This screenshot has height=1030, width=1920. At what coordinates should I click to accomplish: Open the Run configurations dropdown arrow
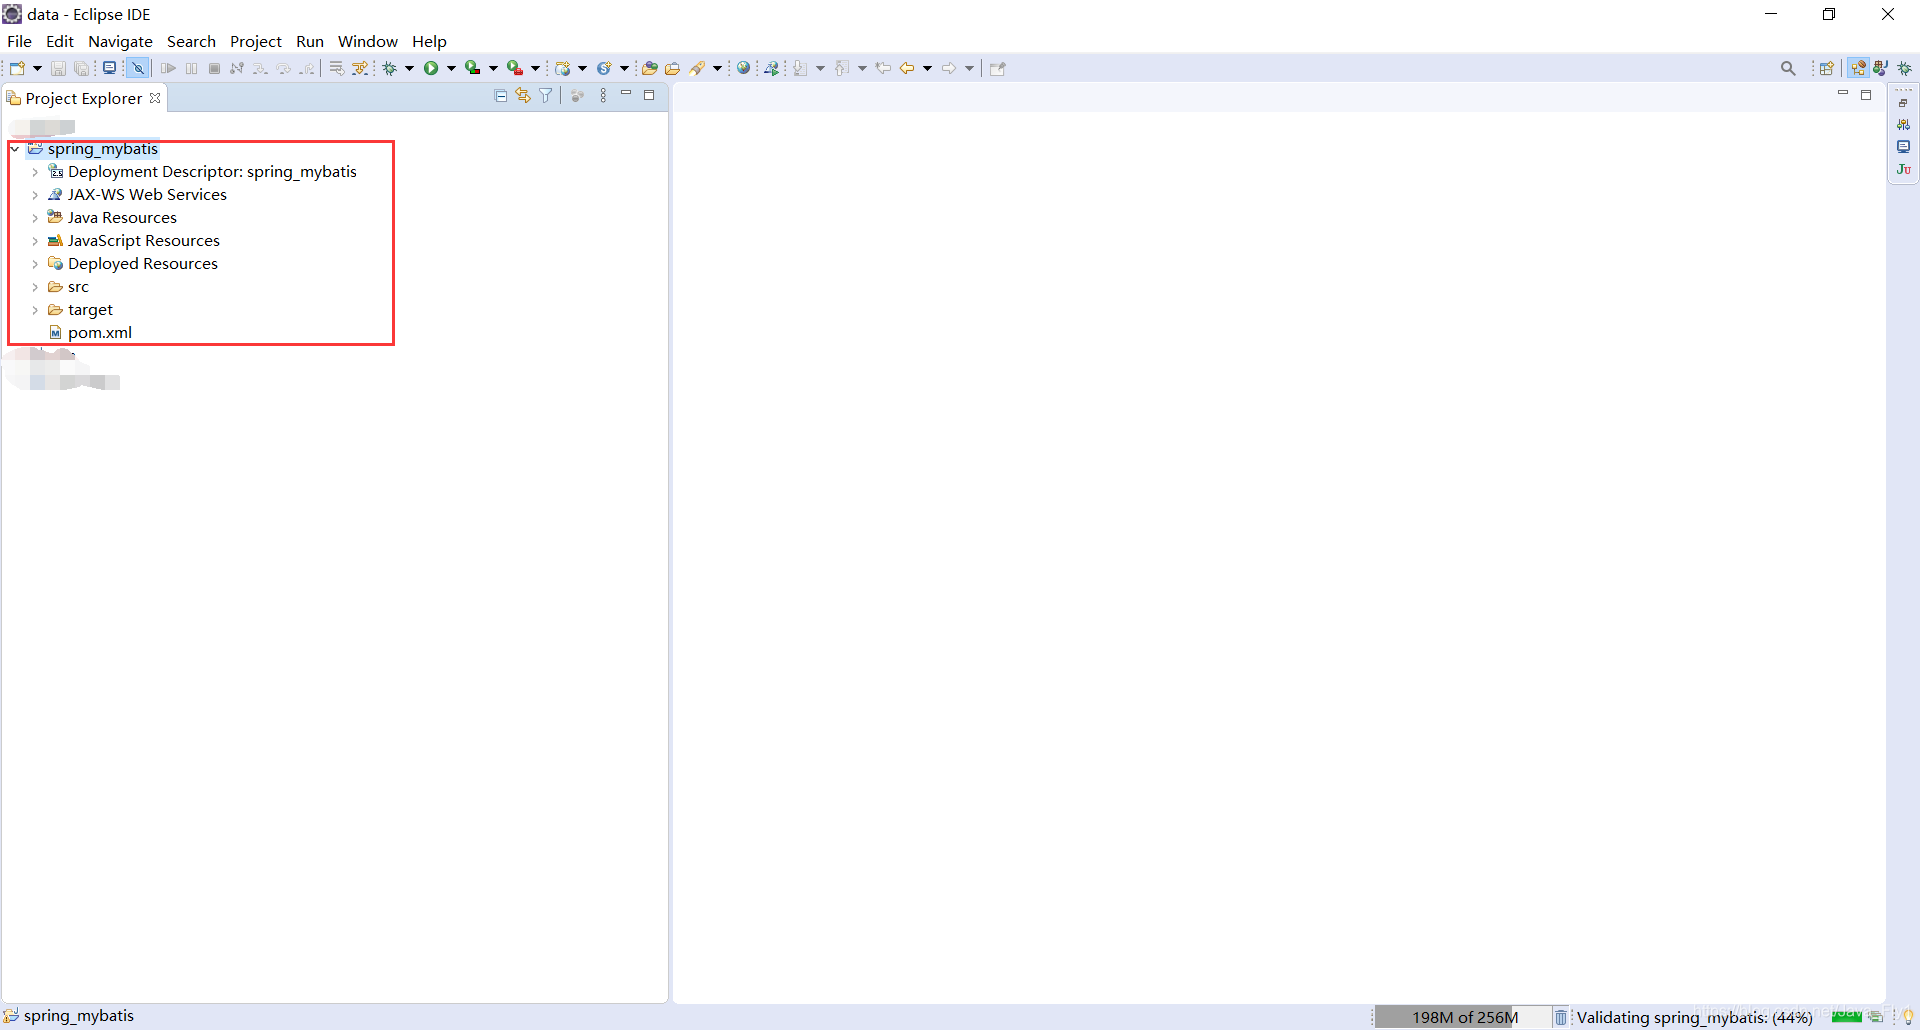pyautogui.click(x=451, y=68)
